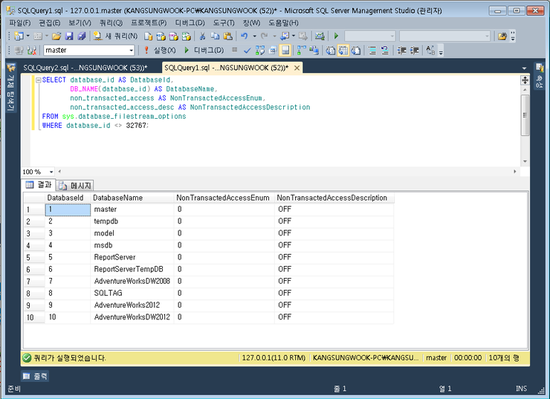
Task: Select the ReportServerTempDB cell
Action: 132,269
